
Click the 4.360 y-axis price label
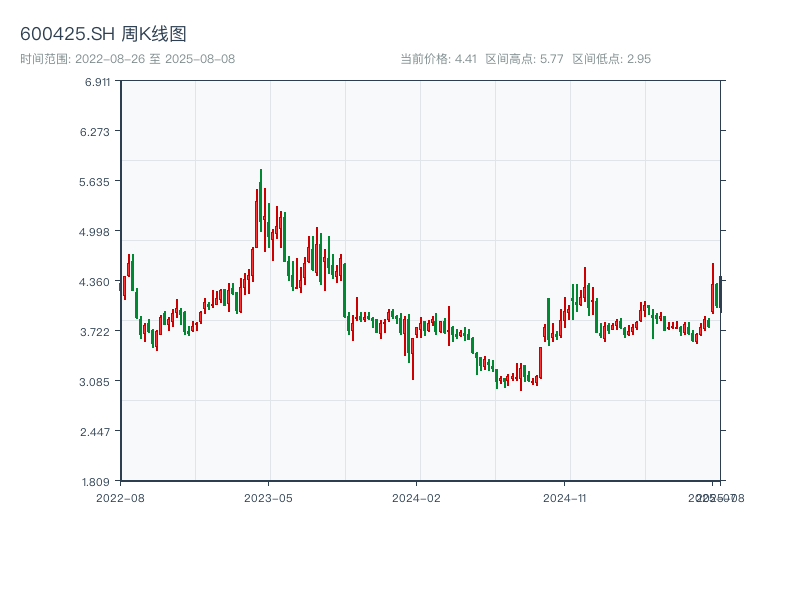click(x=98, y=282)
